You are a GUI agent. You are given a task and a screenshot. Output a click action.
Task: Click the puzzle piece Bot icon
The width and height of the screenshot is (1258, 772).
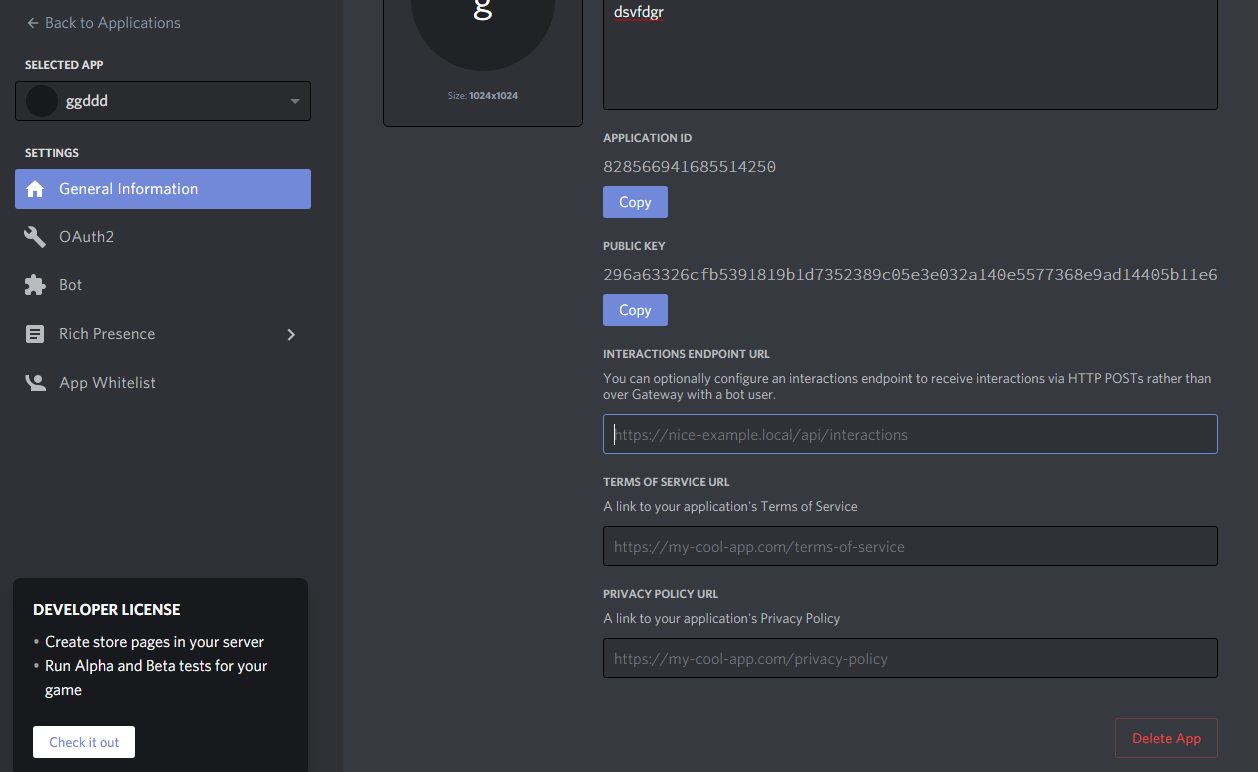36,285
